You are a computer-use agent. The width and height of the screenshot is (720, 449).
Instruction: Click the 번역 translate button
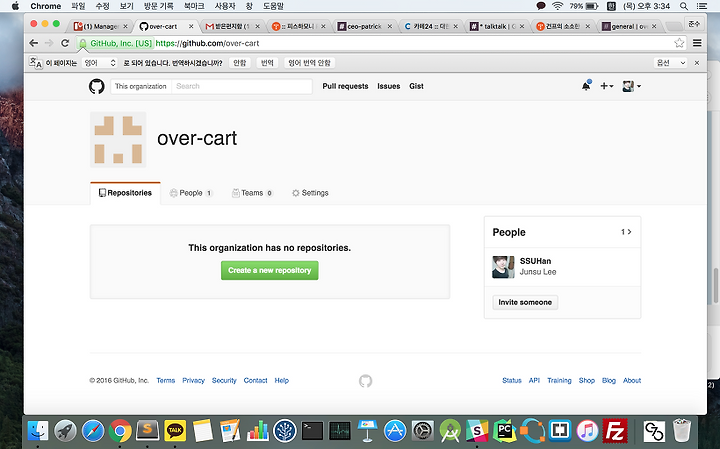click(267, 63)
